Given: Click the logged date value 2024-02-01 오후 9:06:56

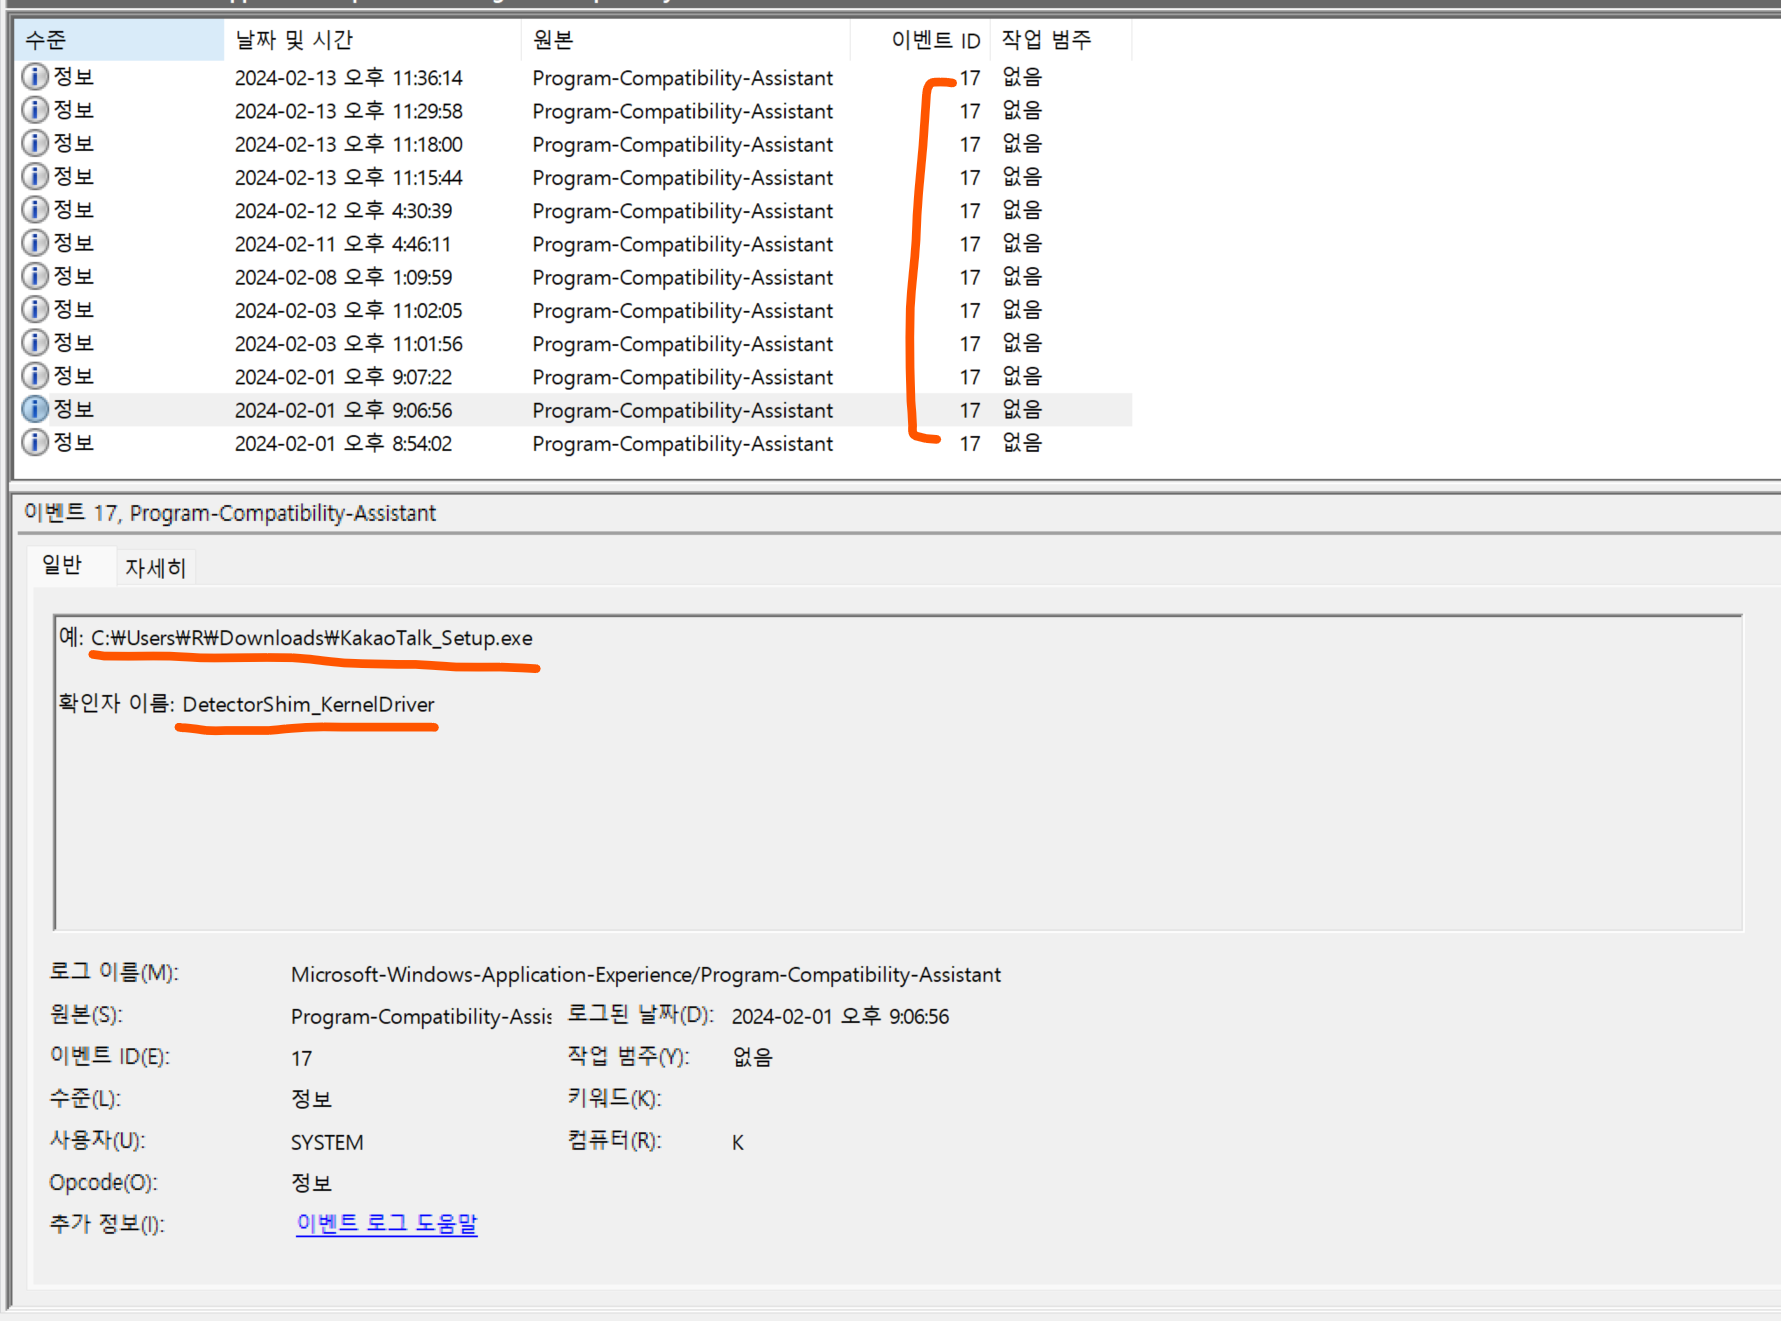Looking at the screenshot, I should point(840,1017).
